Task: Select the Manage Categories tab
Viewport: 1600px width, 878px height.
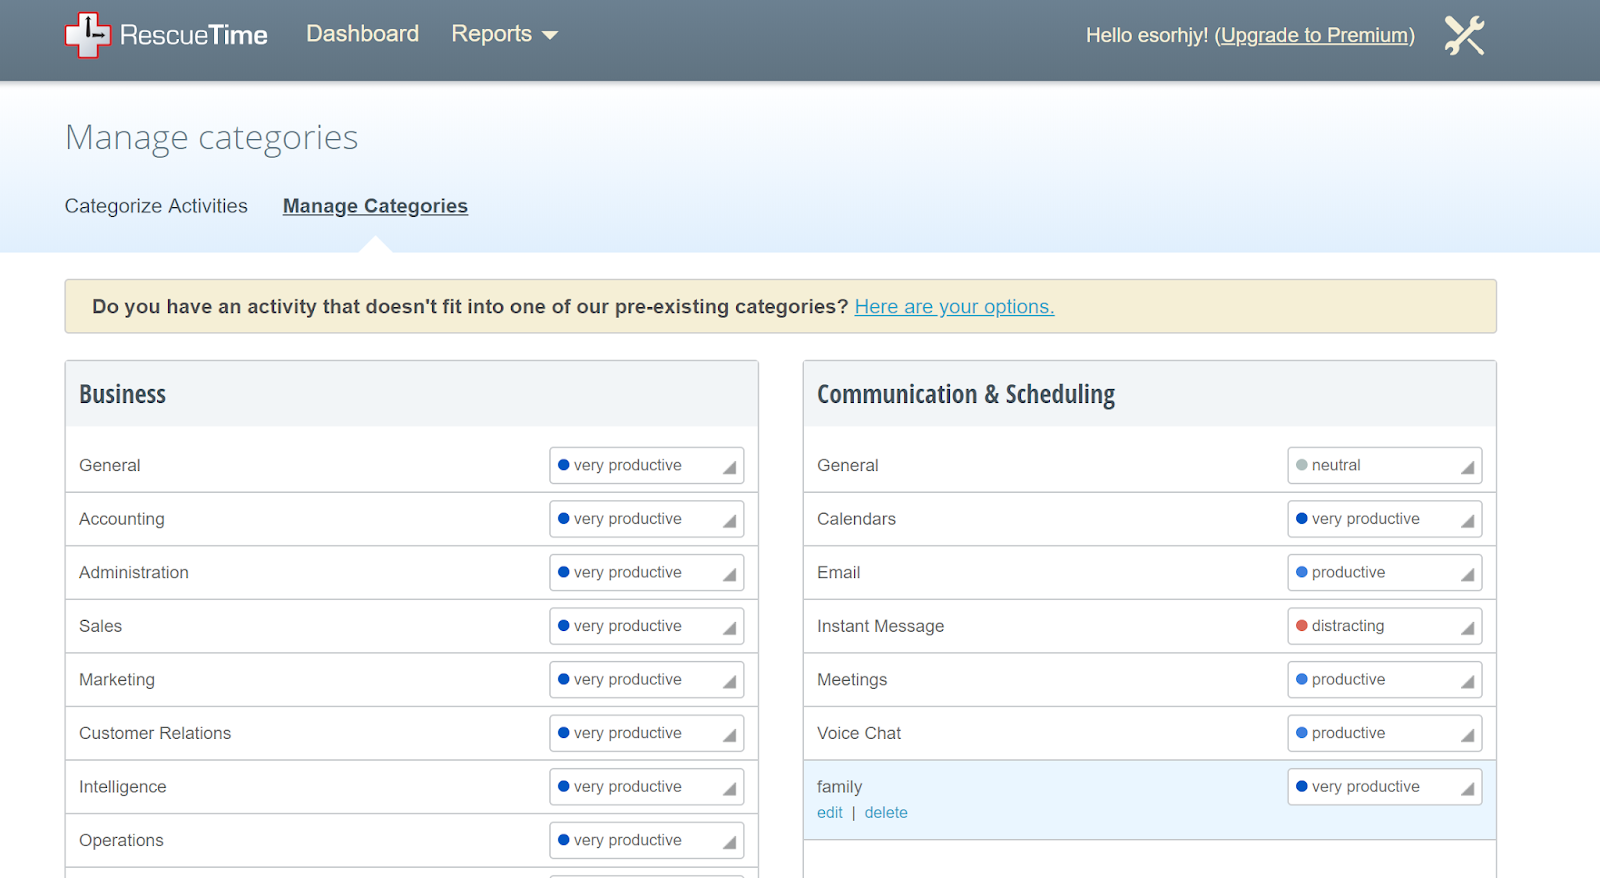Action: coord(375,206)
